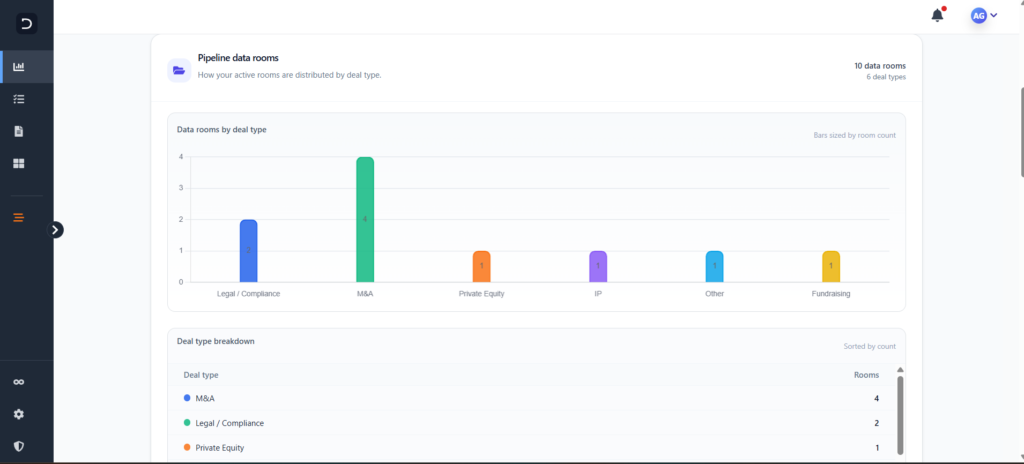1024x464 pixels.
Task: Click the Pipeline data rooms folder icon
Action: [179, 70]
